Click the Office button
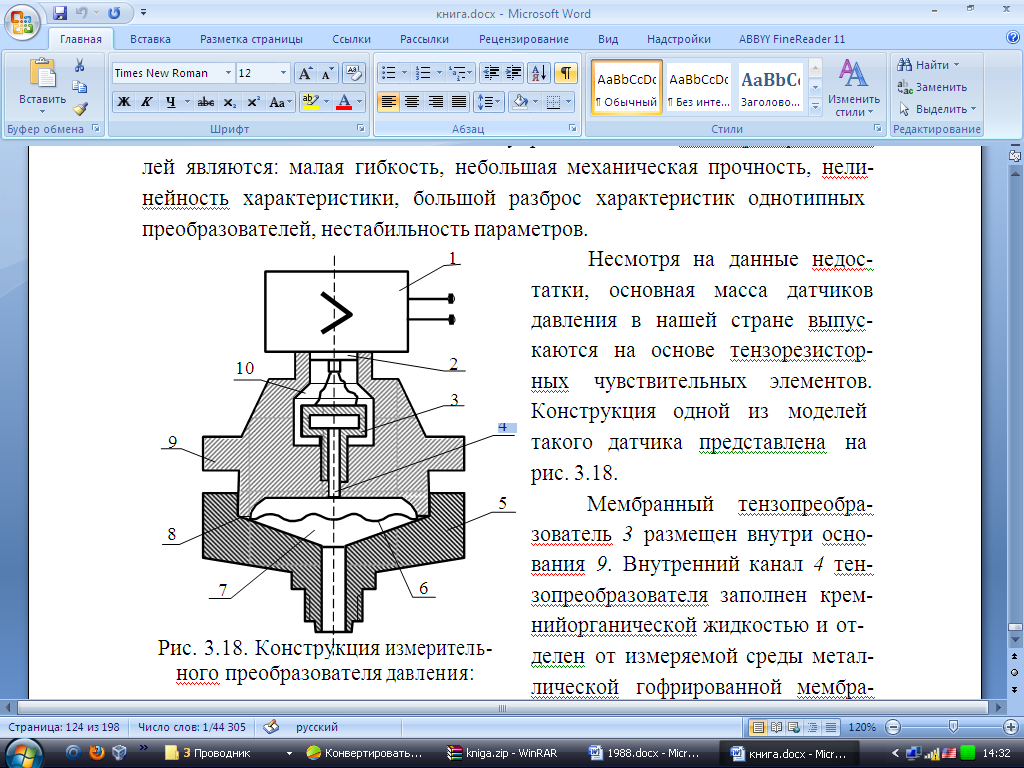The image size is (1024, 768). 22,22
